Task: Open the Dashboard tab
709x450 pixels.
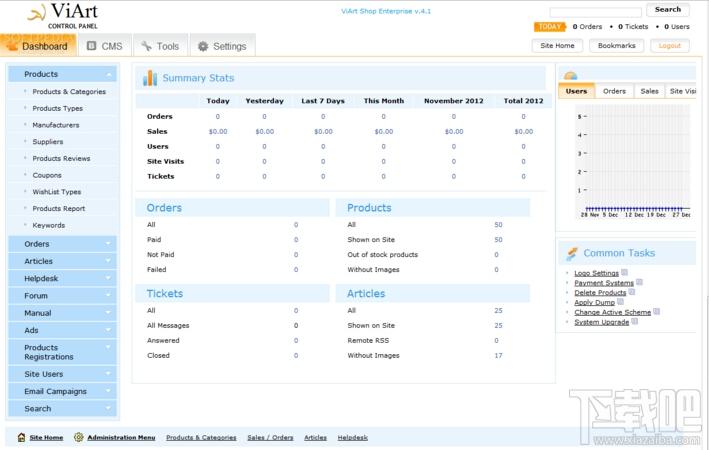Action: coord(38,46)
